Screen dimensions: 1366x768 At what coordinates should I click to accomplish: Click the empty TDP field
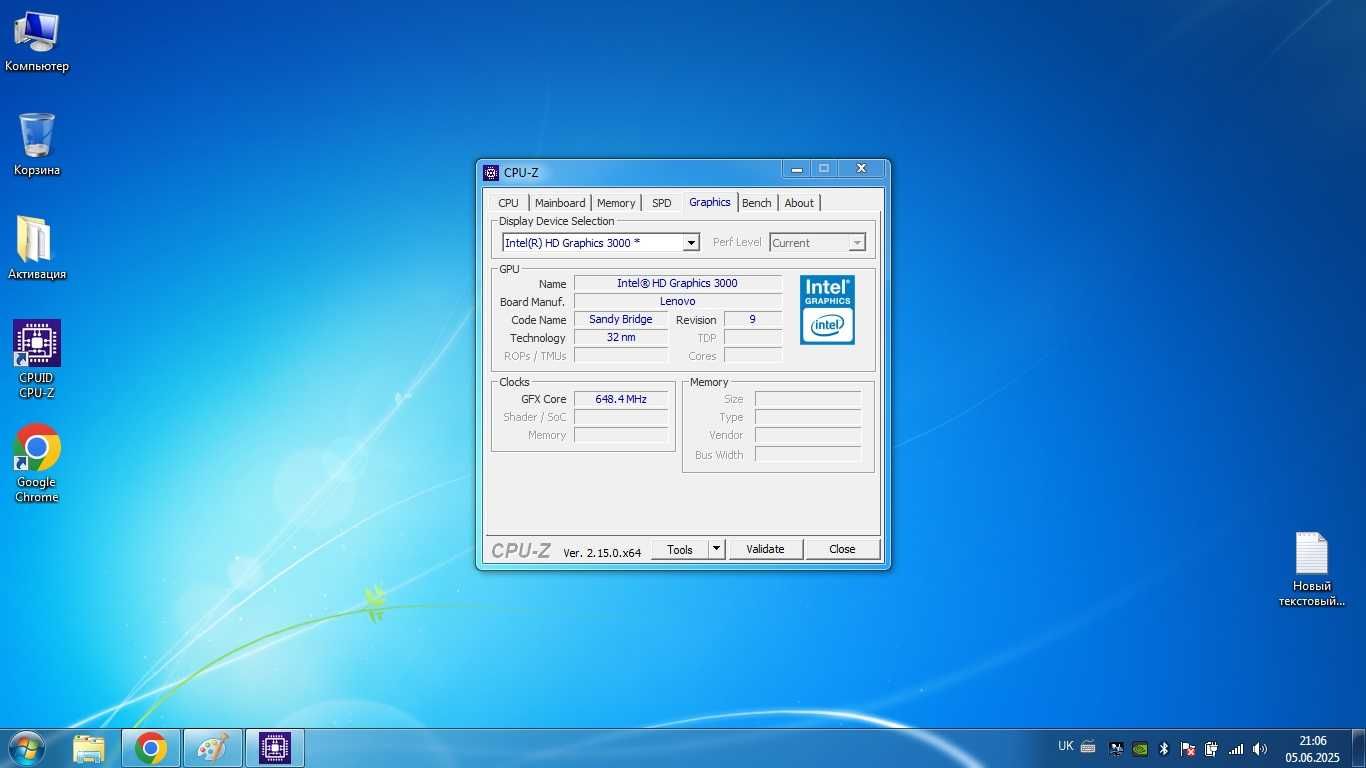tap(753, 338)
